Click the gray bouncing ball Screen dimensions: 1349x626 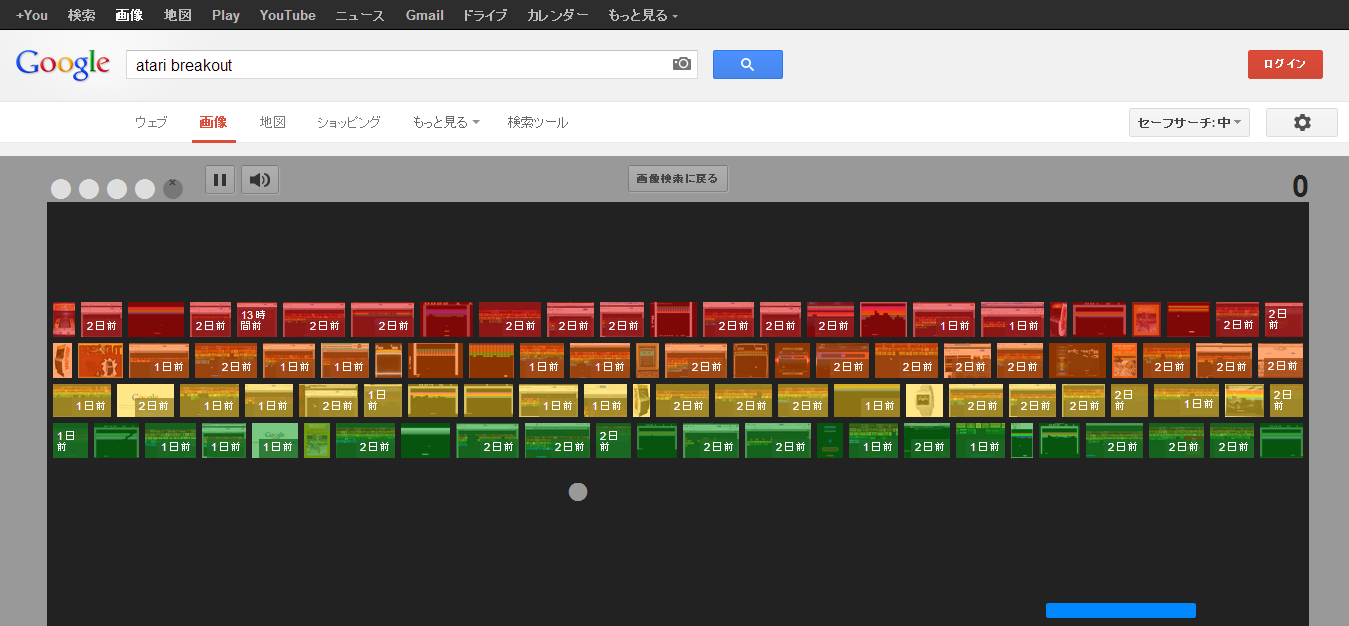coord(577,492)
